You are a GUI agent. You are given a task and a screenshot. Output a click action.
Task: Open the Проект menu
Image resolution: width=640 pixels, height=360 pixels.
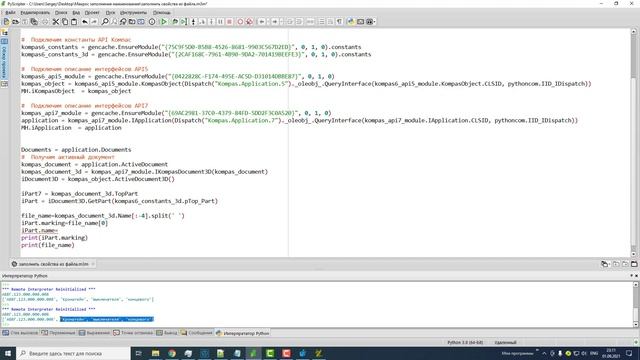pyautogui.click(x=92, y=13)
